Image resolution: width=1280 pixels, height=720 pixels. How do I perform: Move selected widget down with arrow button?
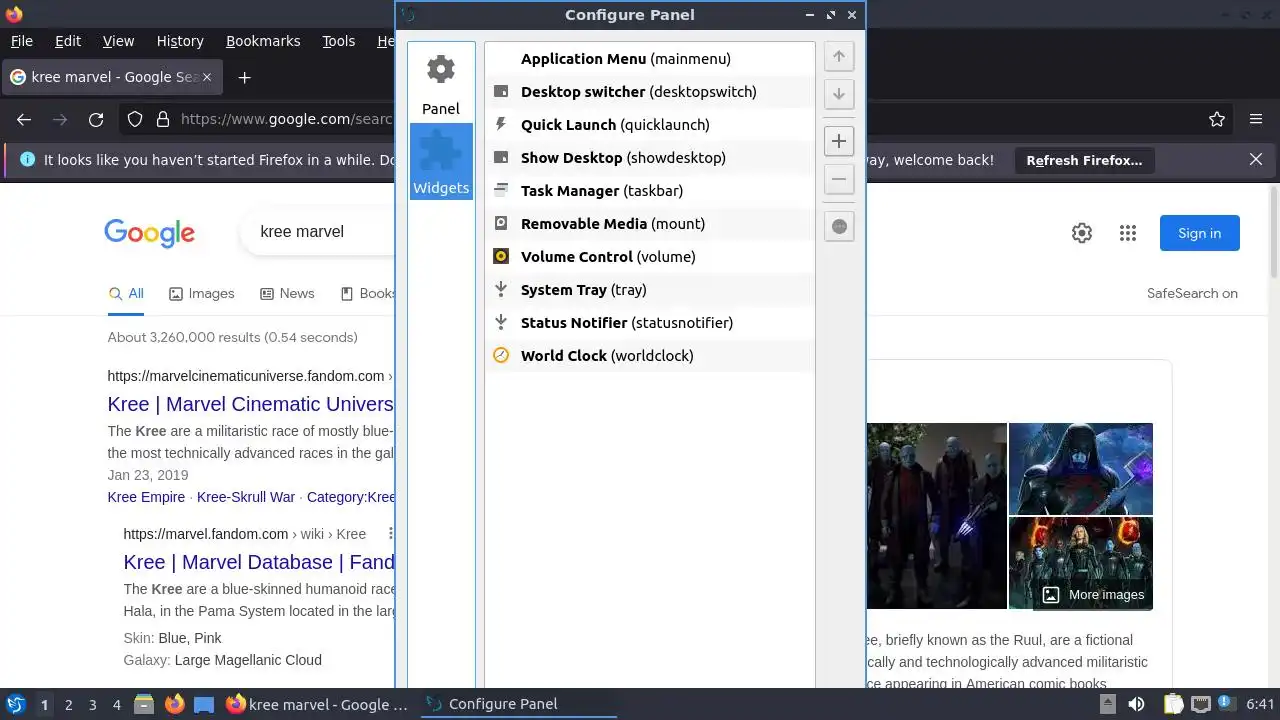[839, 94]
